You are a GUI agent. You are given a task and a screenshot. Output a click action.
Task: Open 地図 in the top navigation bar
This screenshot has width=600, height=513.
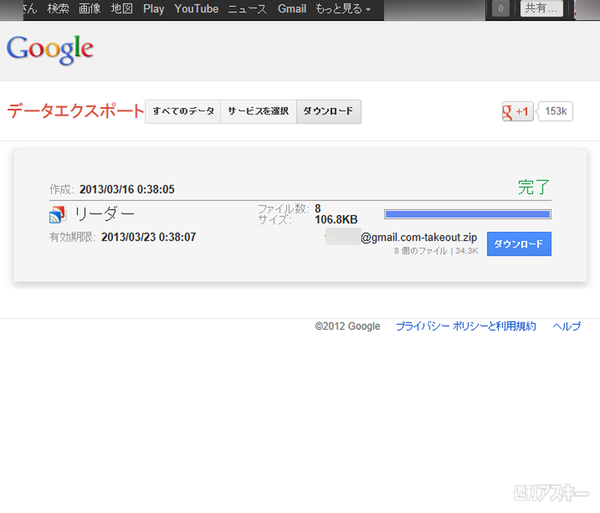pos(122,8)
